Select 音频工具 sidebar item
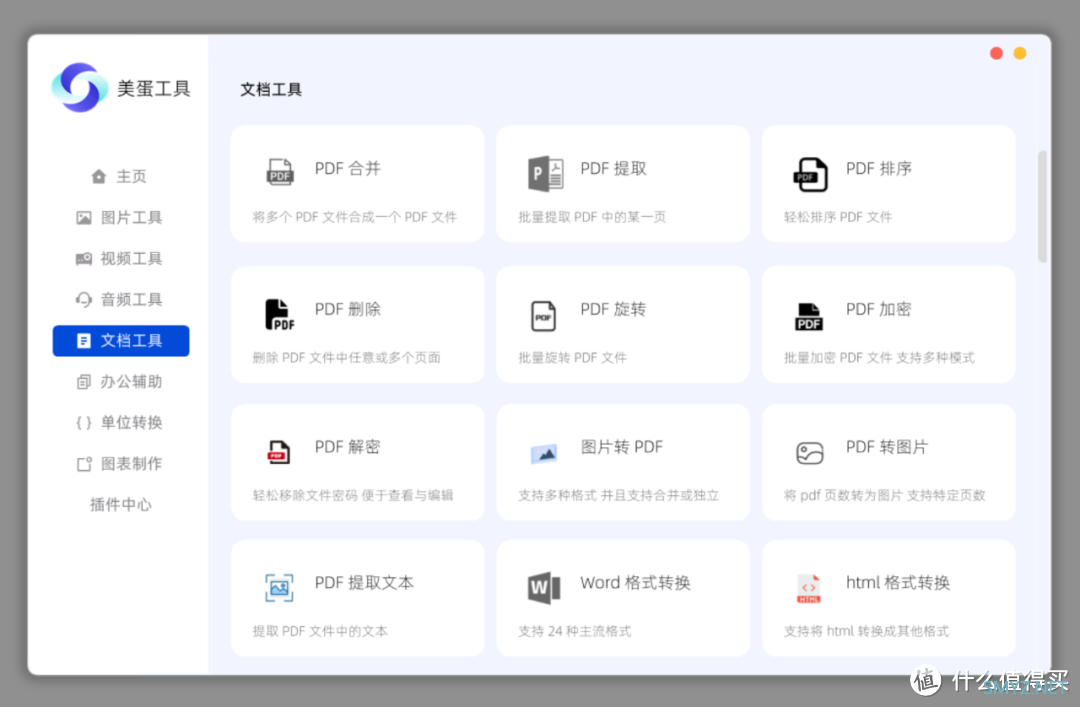 (x=120, y=299)
